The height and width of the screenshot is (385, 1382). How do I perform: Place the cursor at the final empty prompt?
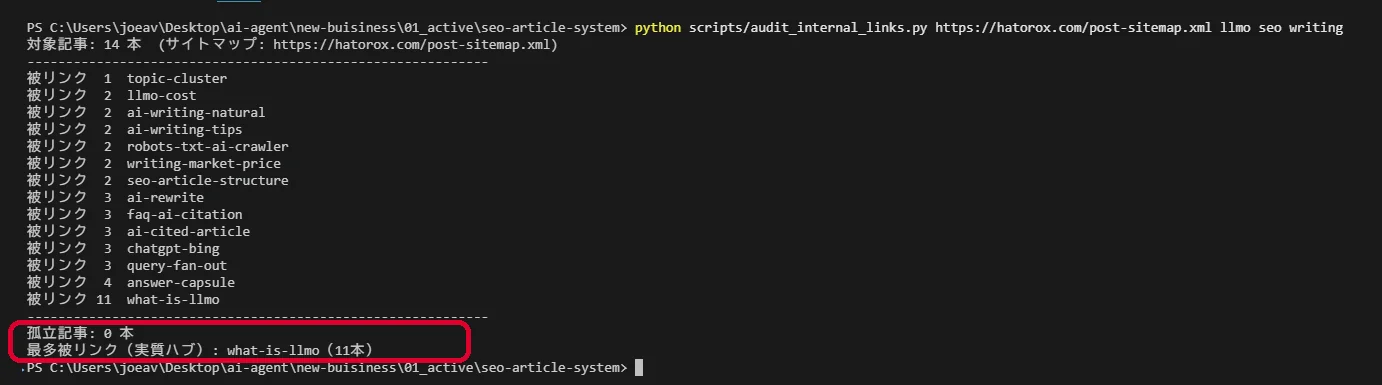[639, 368]
